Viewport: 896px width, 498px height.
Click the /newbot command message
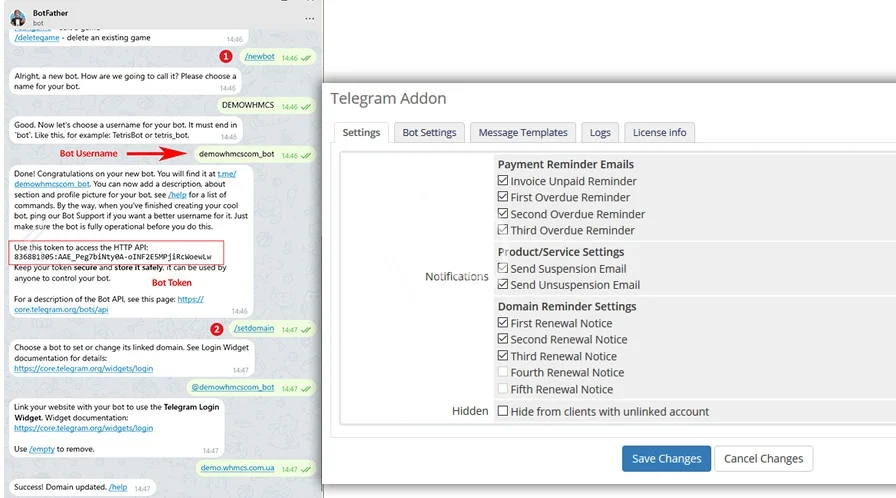(x=260, y=57)
